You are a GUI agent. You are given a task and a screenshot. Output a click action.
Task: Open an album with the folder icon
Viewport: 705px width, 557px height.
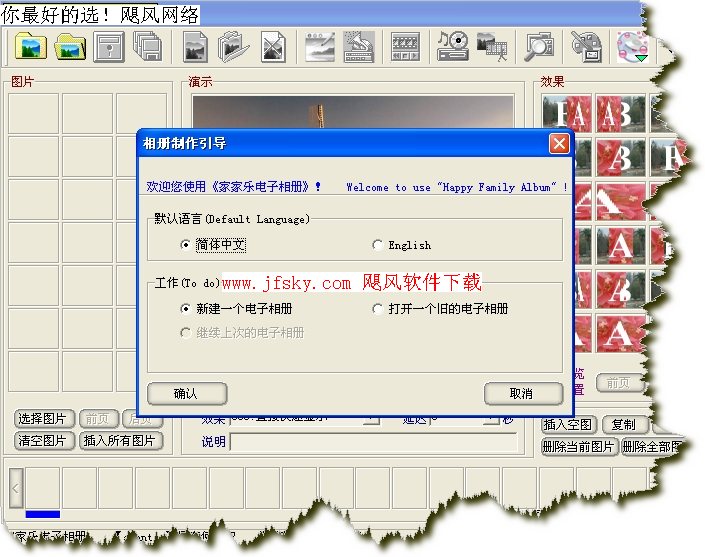click(70, 46)
